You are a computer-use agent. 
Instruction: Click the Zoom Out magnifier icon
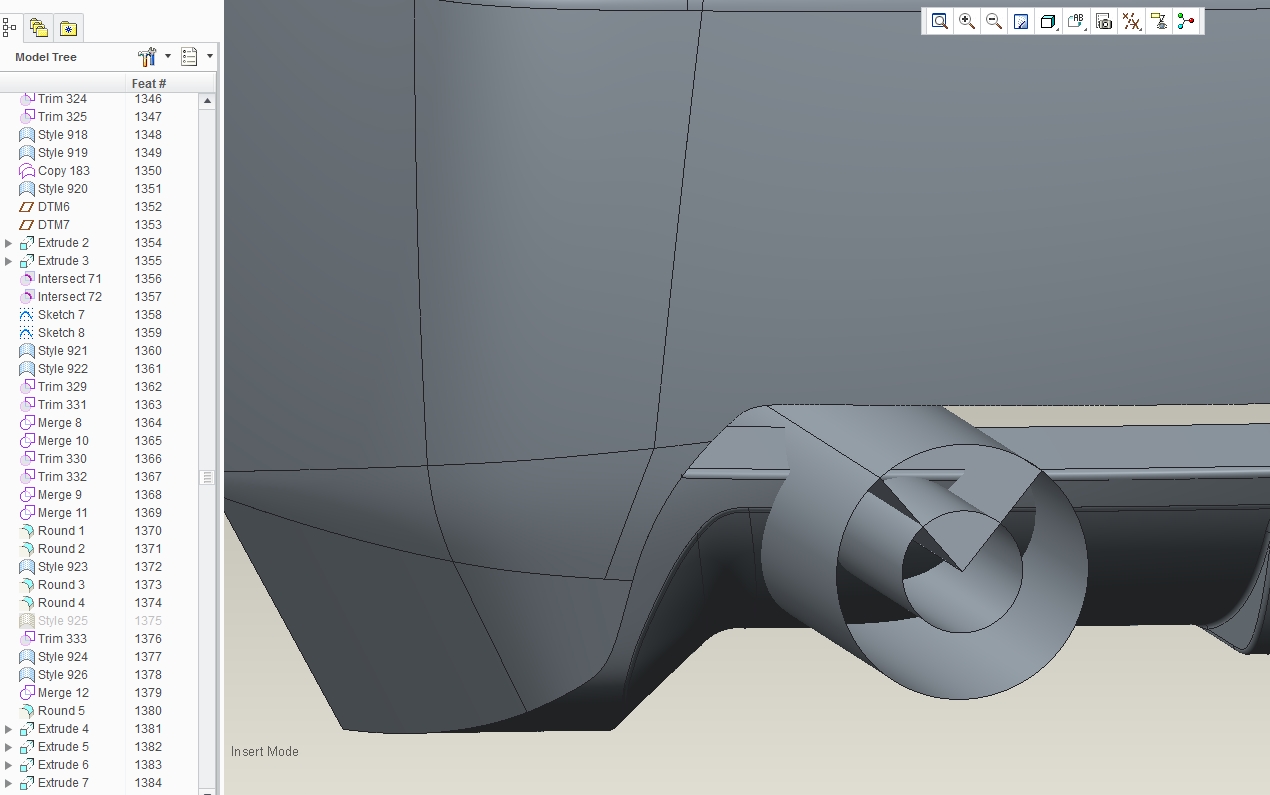click(x=994, y=21)
